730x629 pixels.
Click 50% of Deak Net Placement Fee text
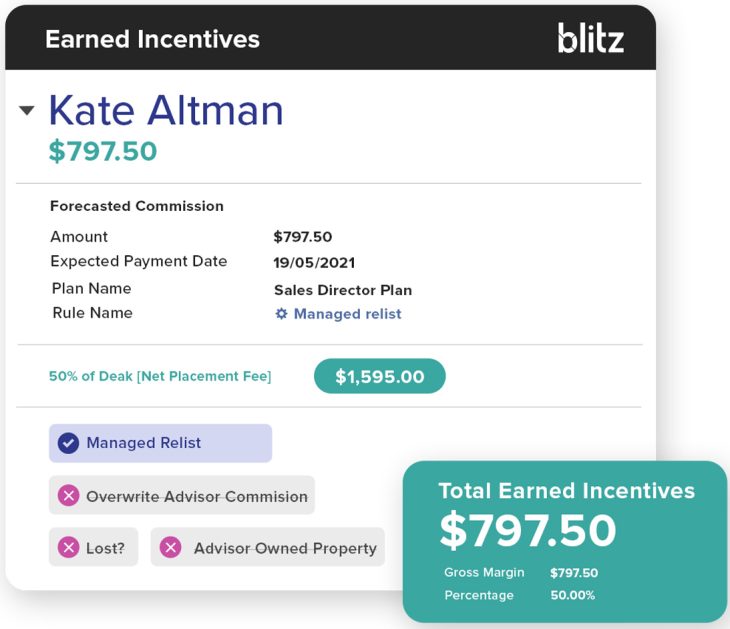point(160,377)
